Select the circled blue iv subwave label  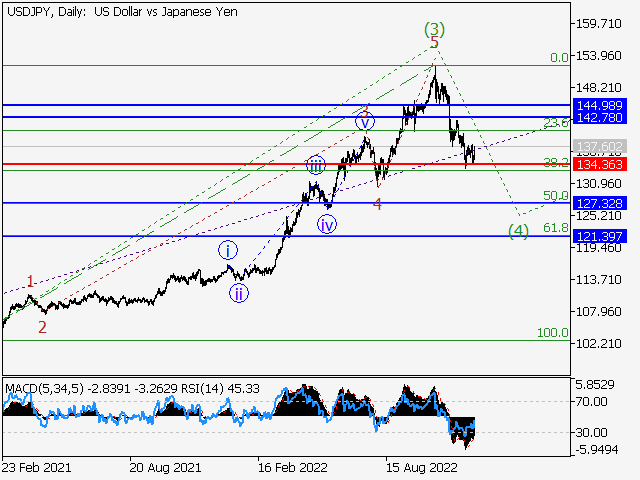tap(327, 224)
